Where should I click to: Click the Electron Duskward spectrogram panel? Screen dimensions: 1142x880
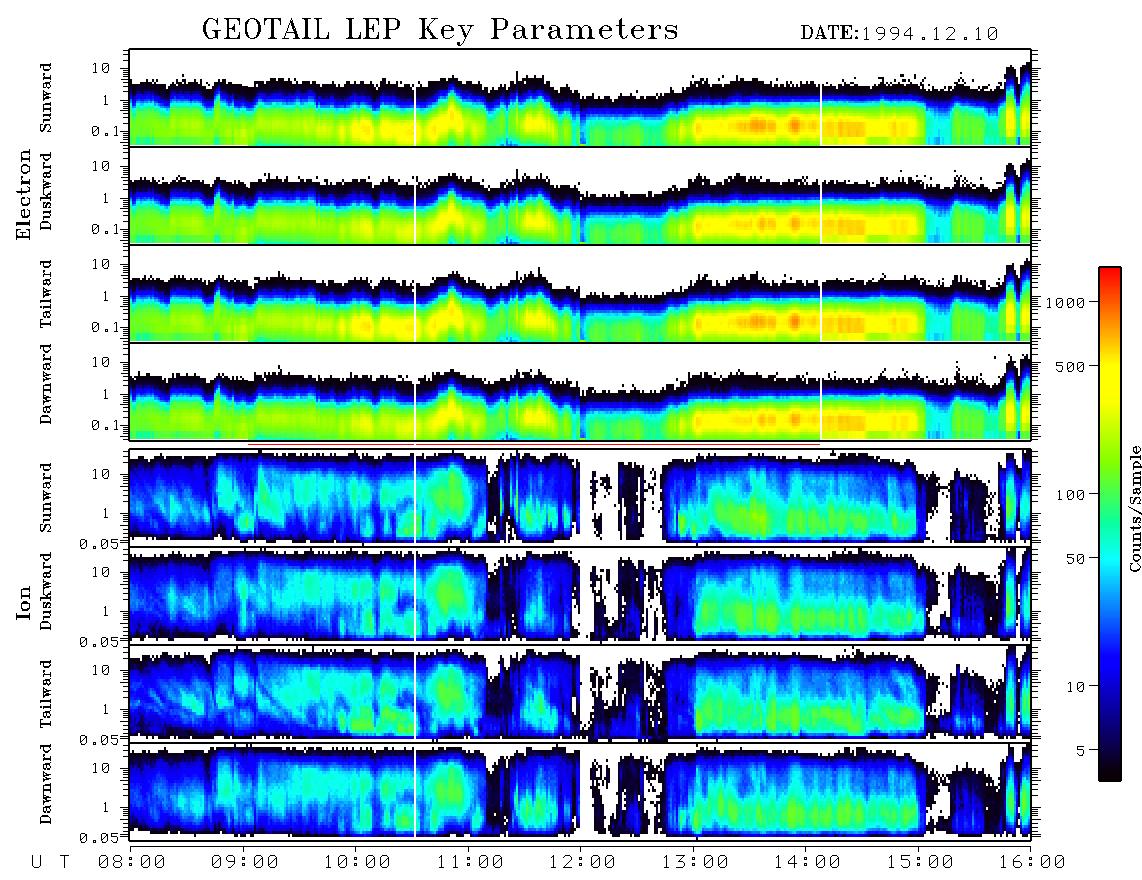580,195
